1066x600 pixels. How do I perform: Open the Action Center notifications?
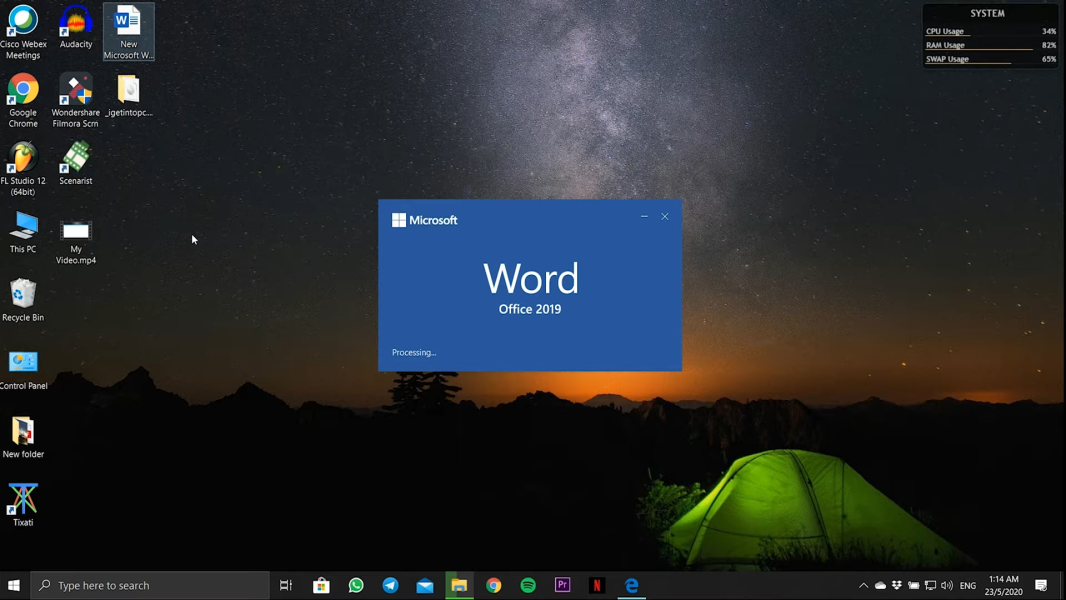[x=1041, y=585]
